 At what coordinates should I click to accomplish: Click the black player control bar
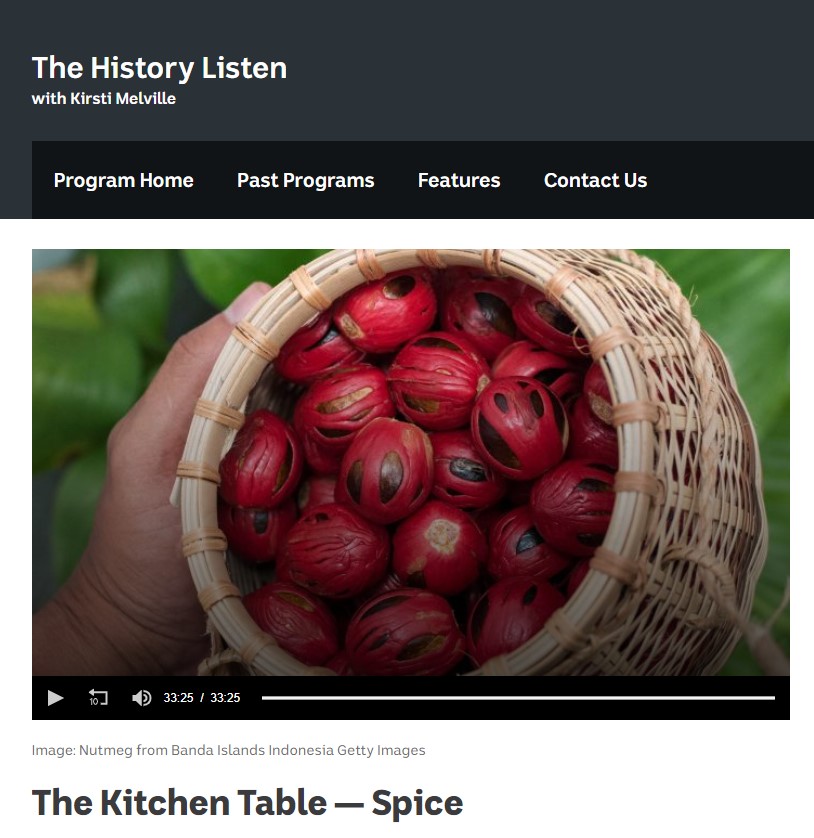click(410, 698)
